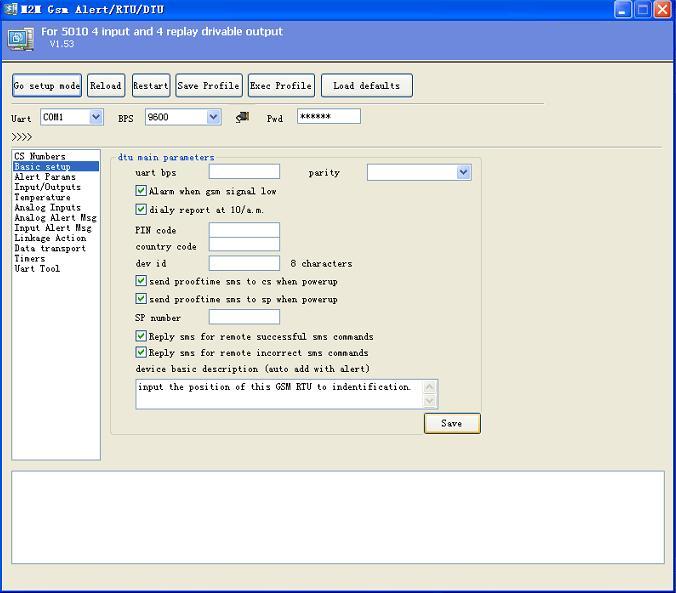
Task: Click the description box scroll down arrow
Action: click(429, 401)
